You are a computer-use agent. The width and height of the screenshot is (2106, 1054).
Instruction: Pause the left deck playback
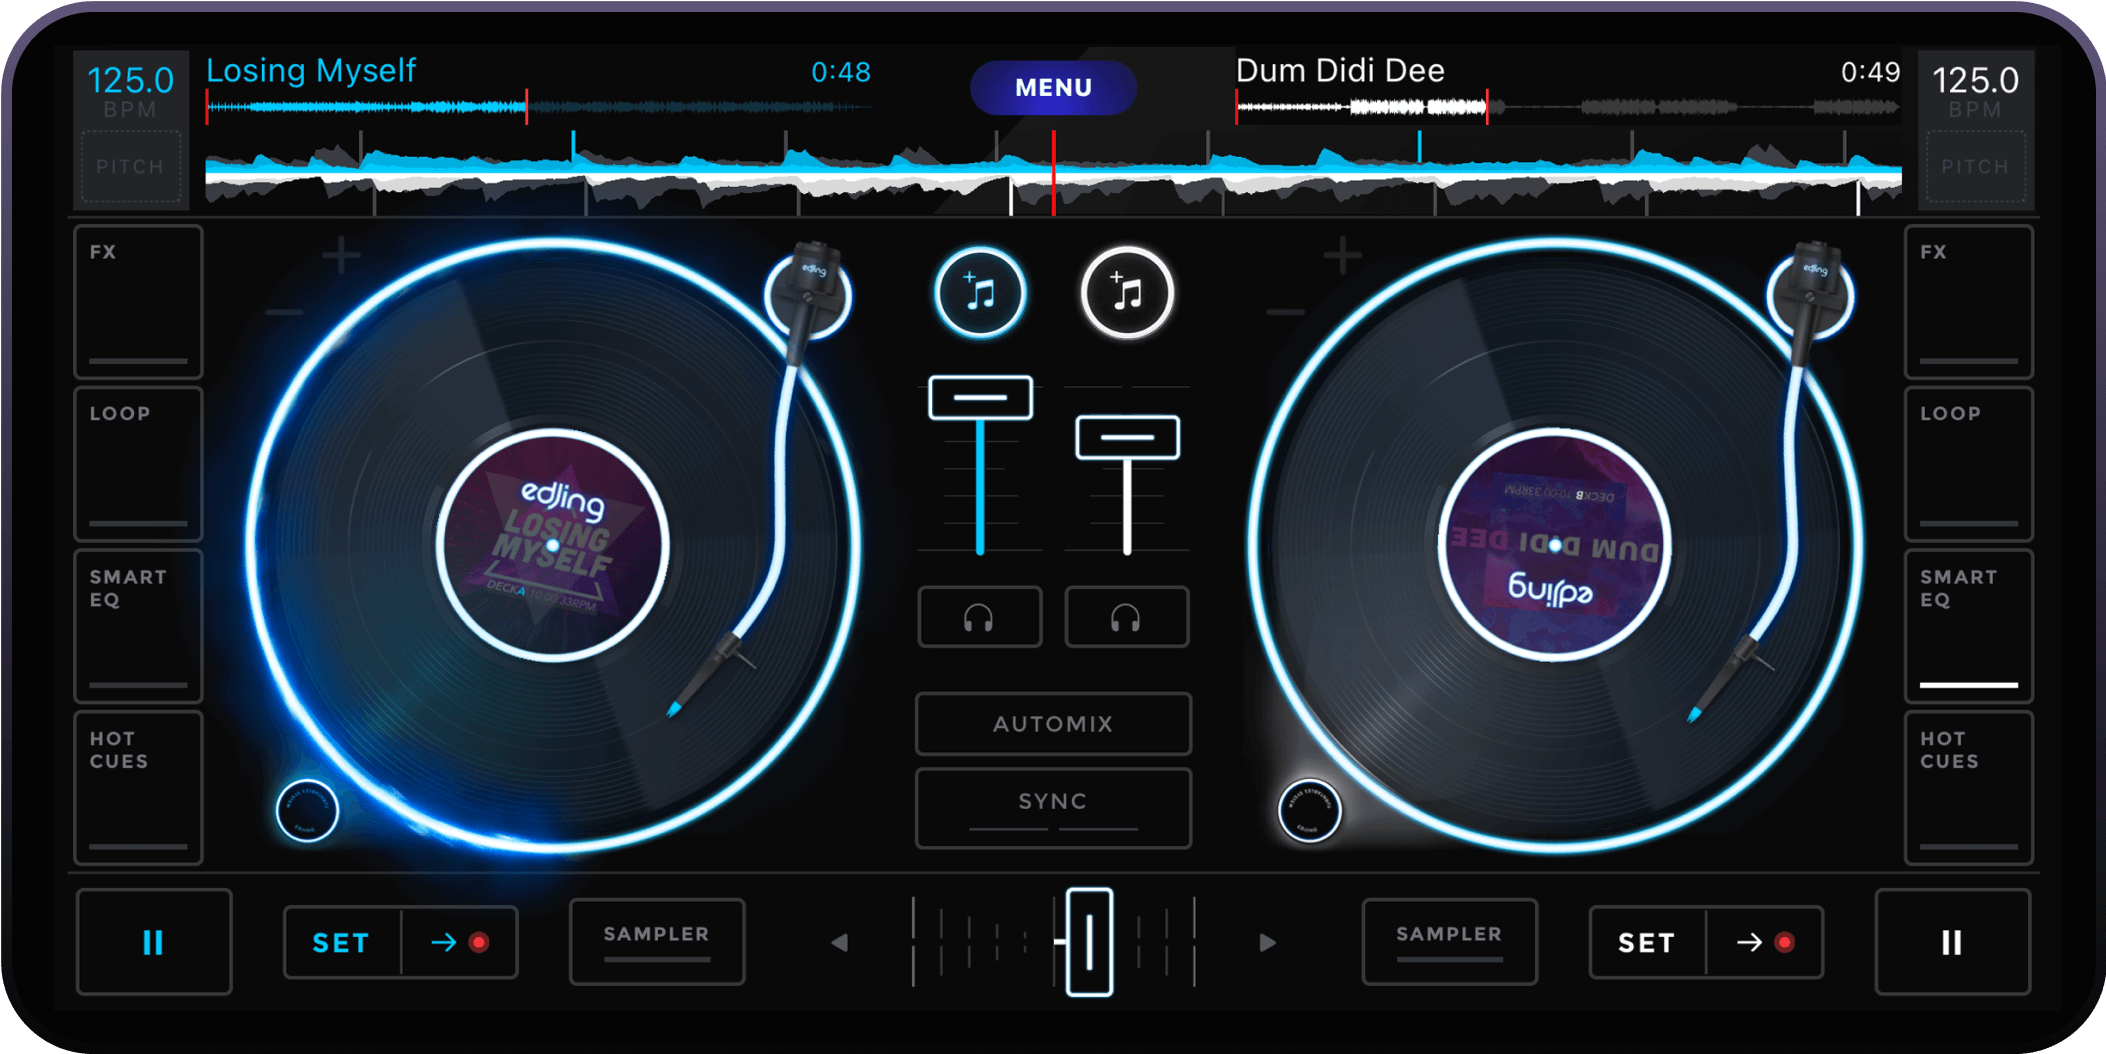tap(154, 942)
